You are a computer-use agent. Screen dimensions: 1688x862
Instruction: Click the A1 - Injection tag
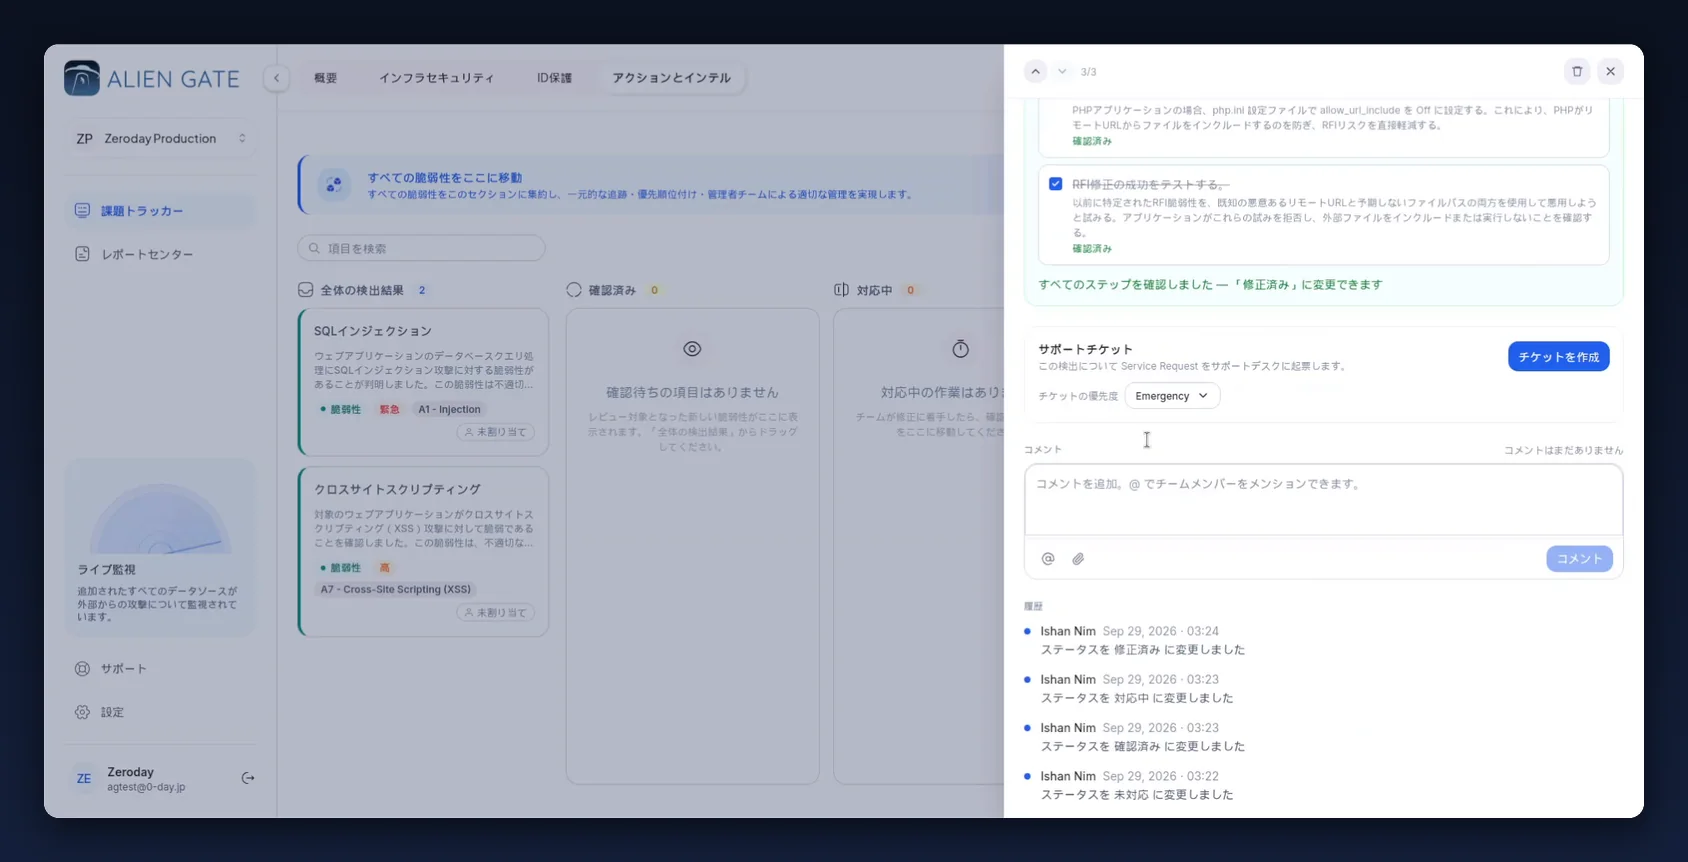click(x=449, y=410)
